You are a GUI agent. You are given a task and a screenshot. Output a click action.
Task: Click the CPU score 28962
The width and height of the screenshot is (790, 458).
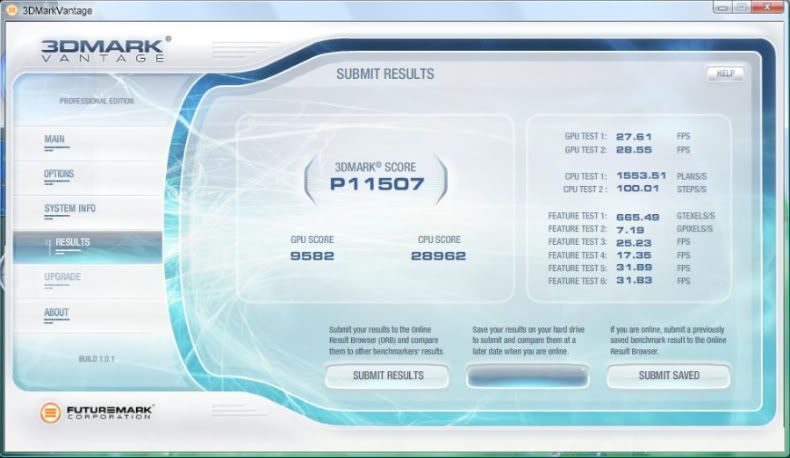(x=438, y=256)
